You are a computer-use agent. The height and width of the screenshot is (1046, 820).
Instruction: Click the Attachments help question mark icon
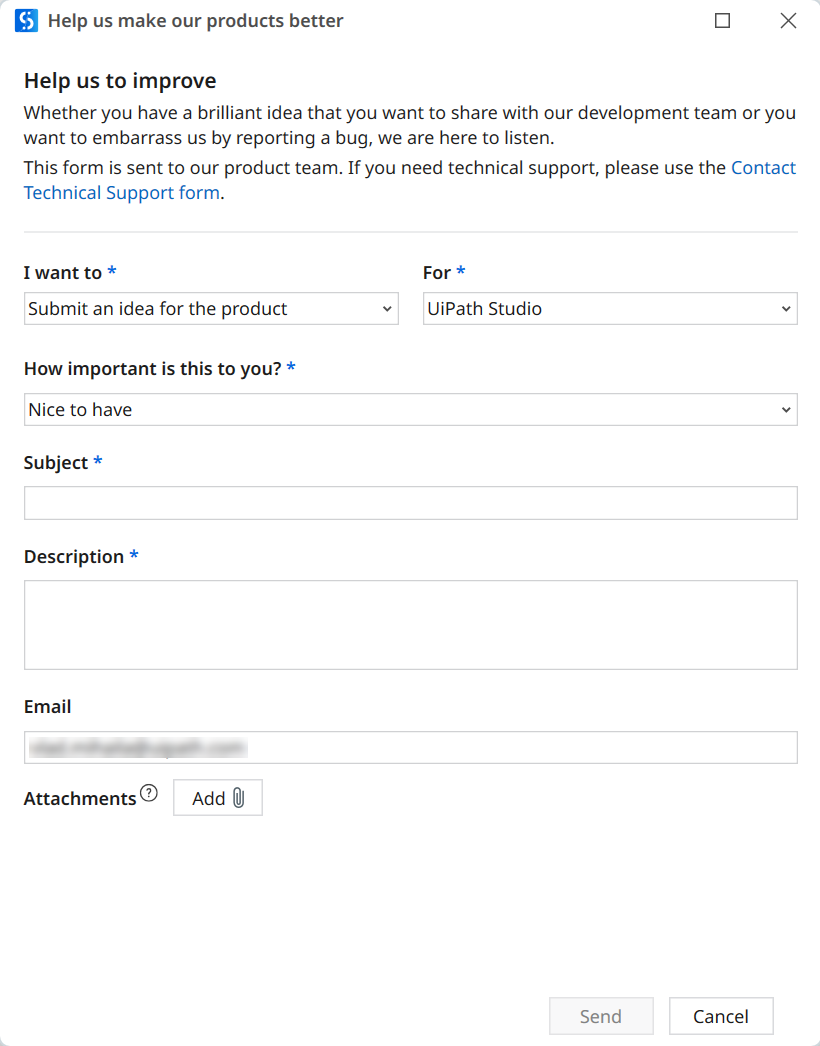(x=149, y=794)
